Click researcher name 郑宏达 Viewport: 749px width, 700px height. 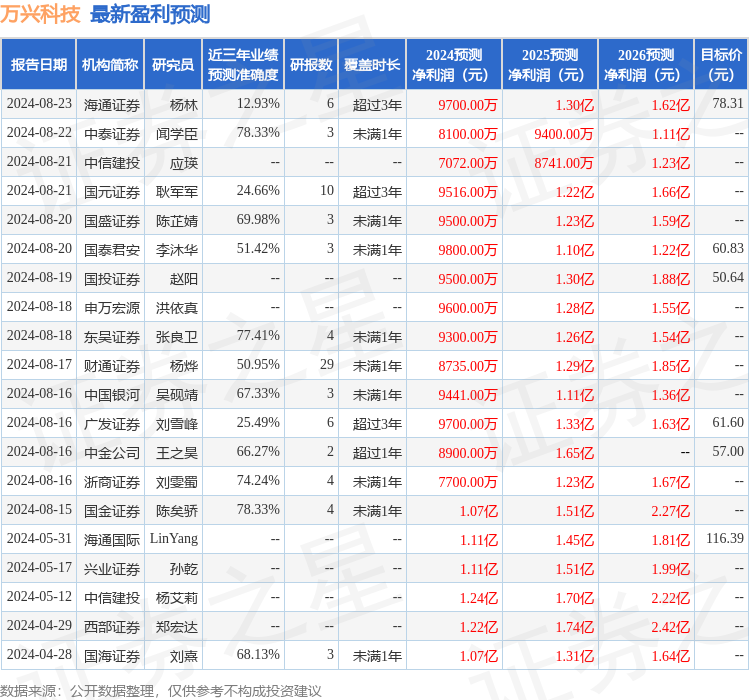point(177,627)
